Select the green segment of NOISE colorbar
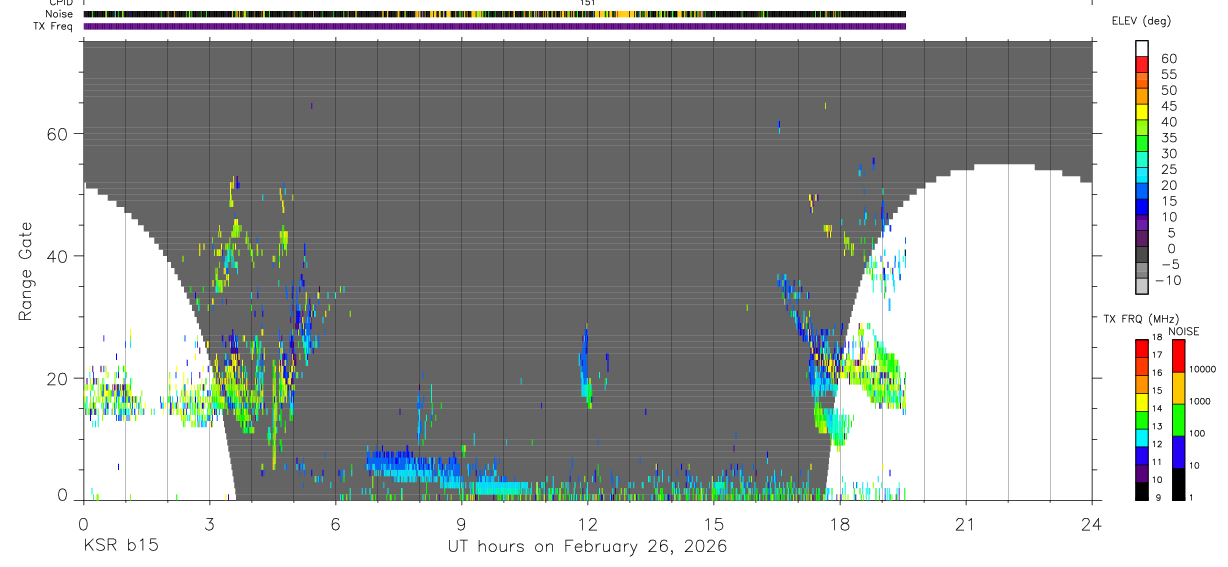The height and width of the screenshot is (567, 1228). click(1178, 420)
